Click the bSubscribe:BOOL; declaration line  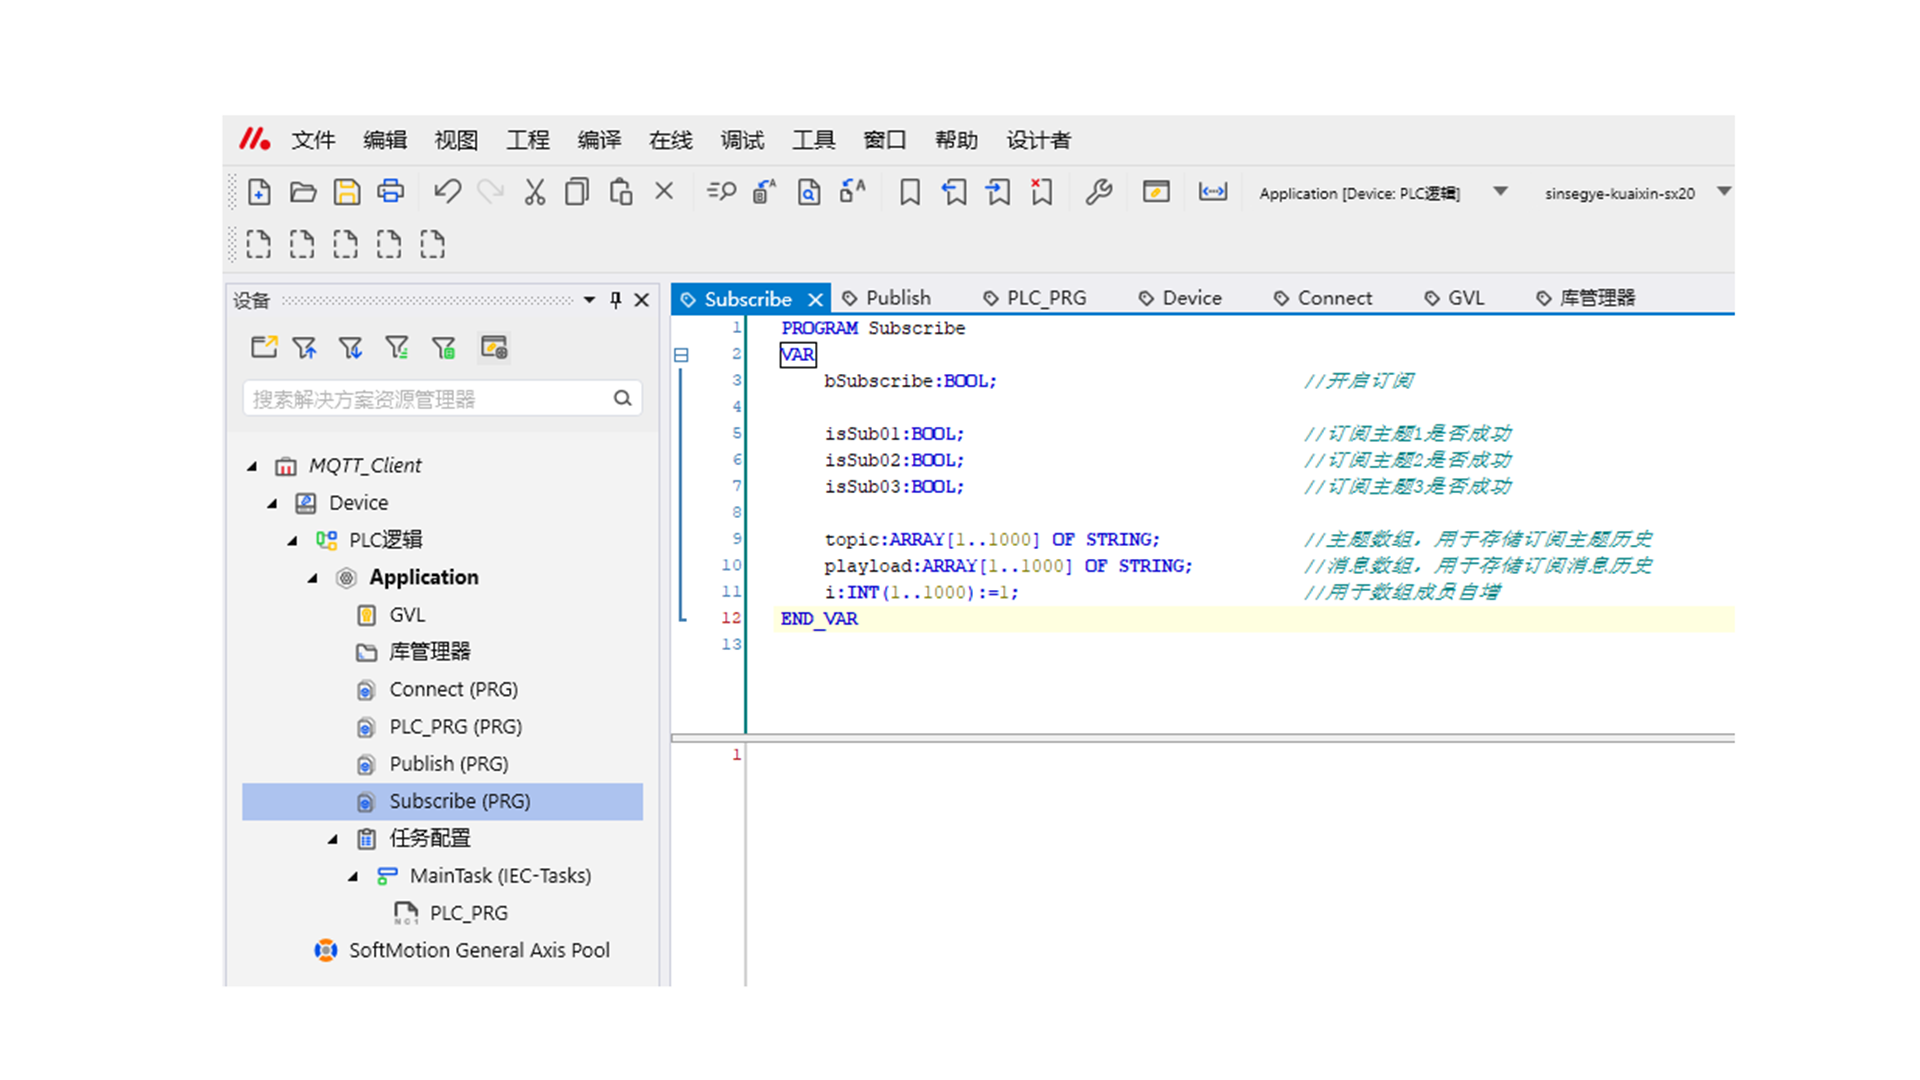click(910, 381)
